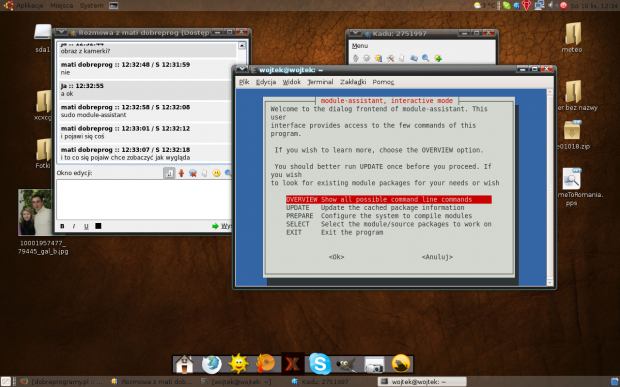Toggle Enter-sends-message button in chat window
This screenshot has height=387, width=620.
[169, 173]
